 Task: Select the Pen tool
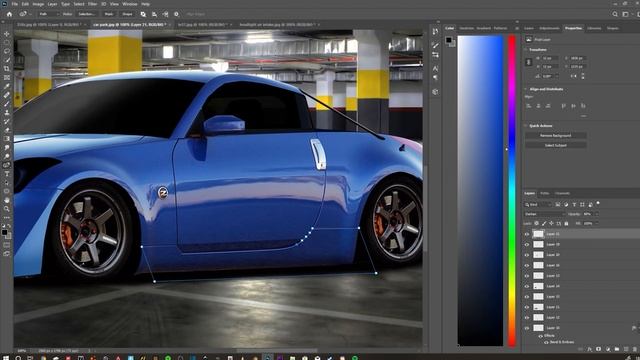click(x=7, y=165)
